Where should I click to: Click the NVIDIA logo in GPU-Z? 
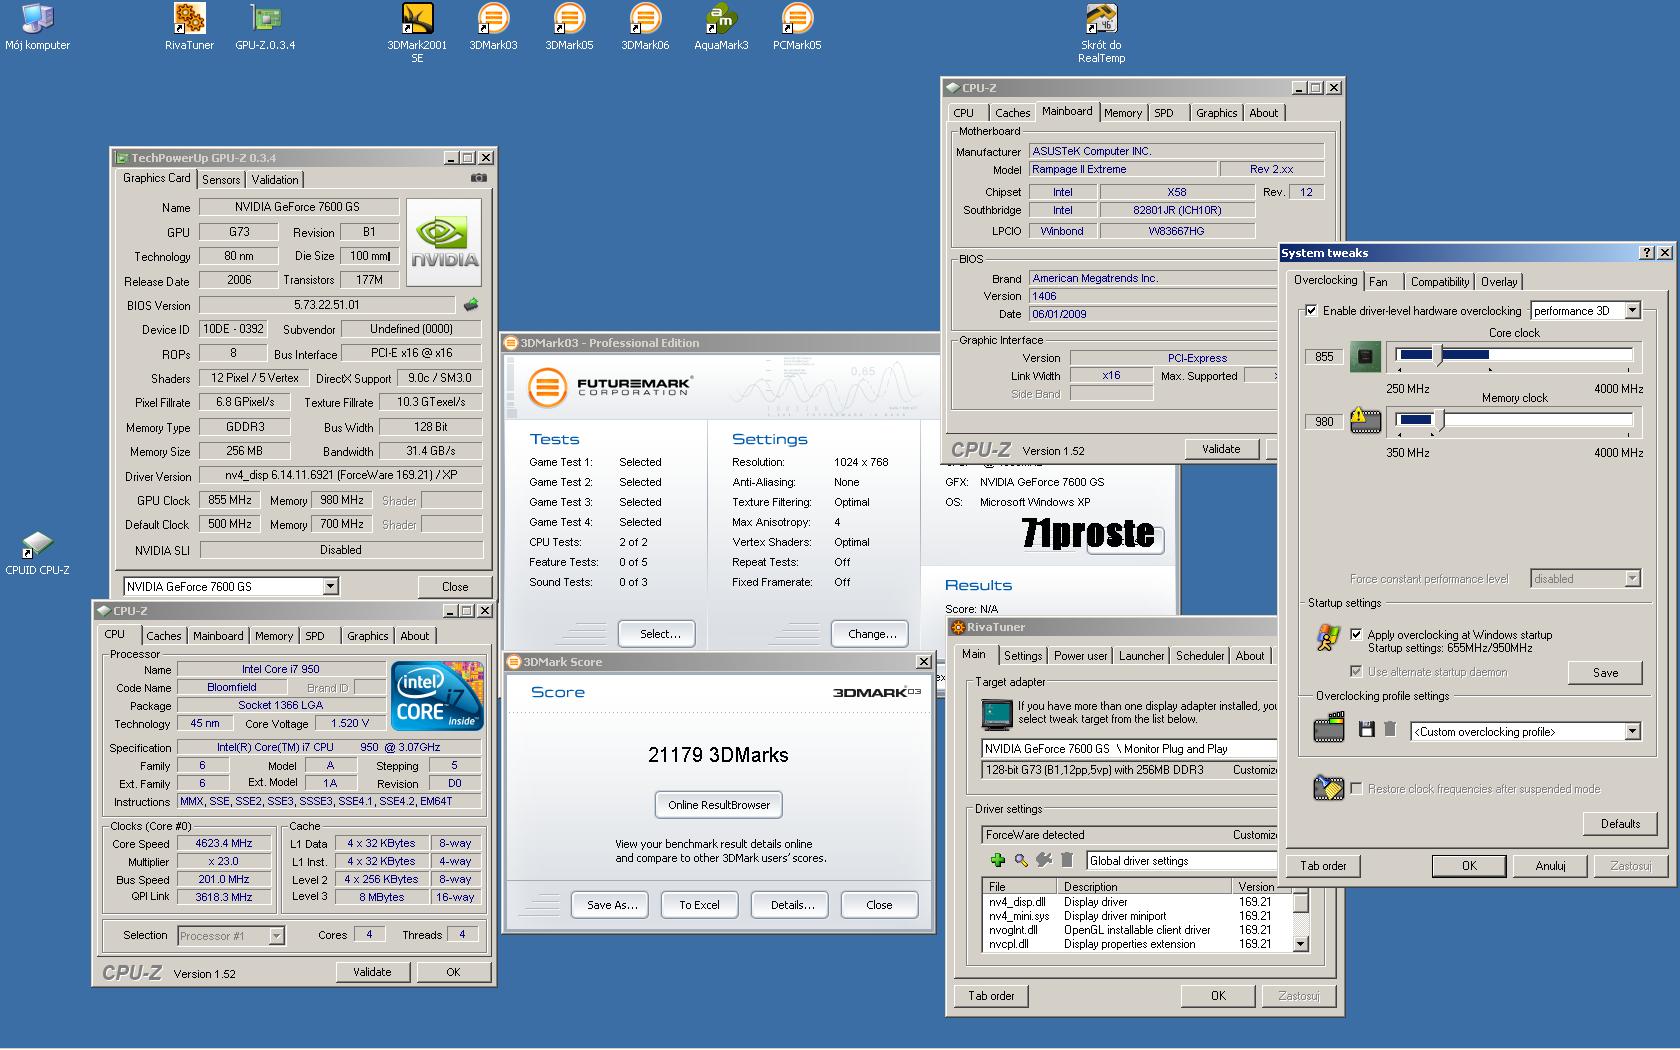tap(444, 243)
